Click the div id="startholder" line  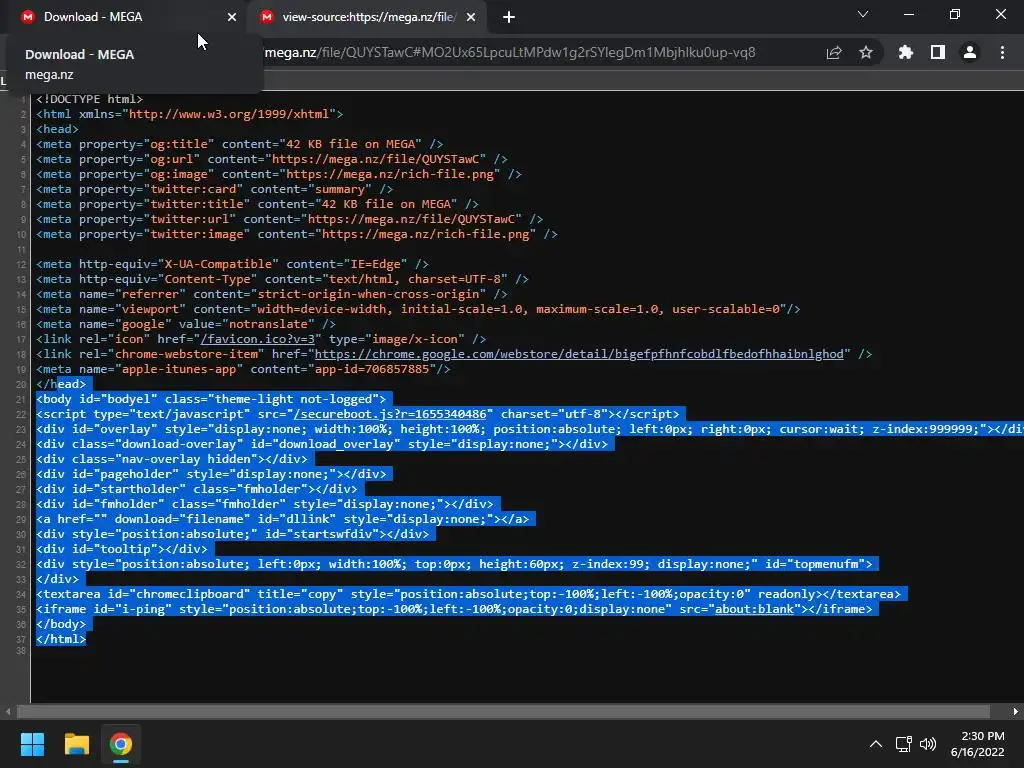[197, 489]
